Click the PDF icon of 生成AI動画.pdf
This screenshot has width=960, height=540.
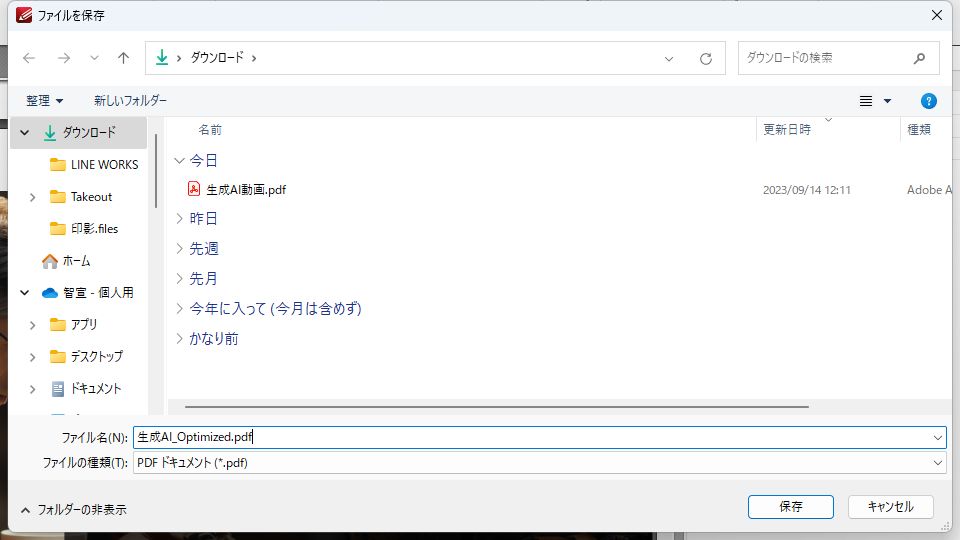point(194,189)
